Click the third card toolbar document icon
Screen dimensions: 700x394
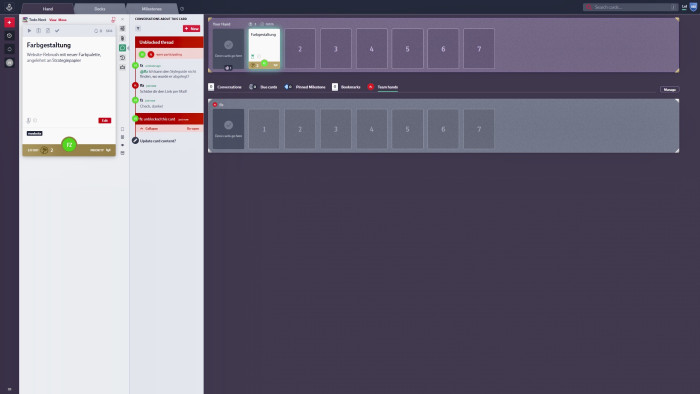tap(48, 31)
